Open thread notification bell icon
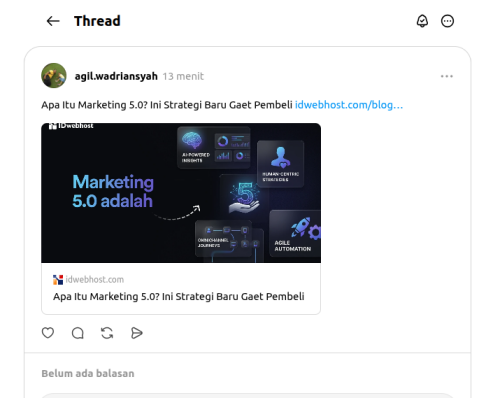500x398 pixels. pos(422,21)
